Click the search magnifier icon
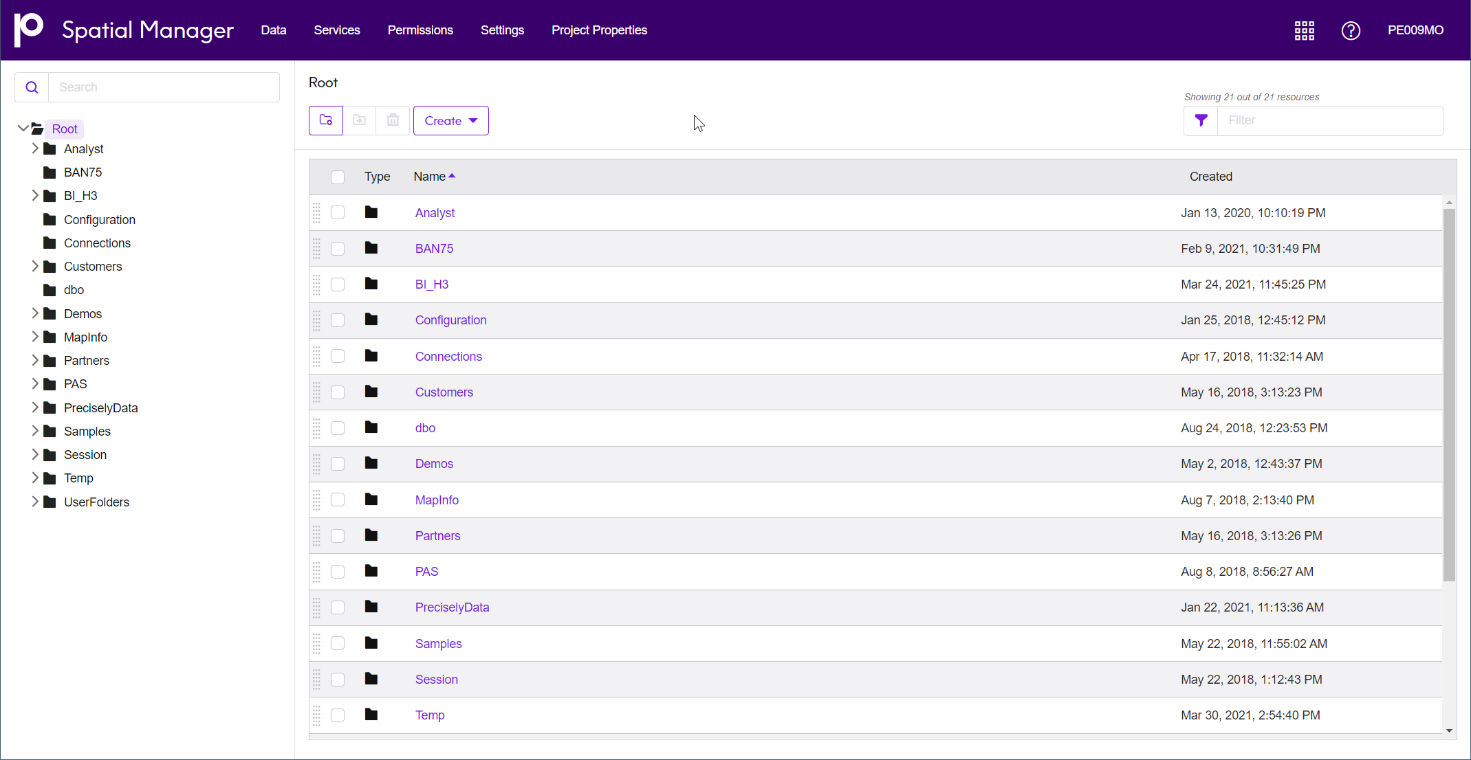The width and height of the screenshot is (1471, 760). click(x=32, y=87)
